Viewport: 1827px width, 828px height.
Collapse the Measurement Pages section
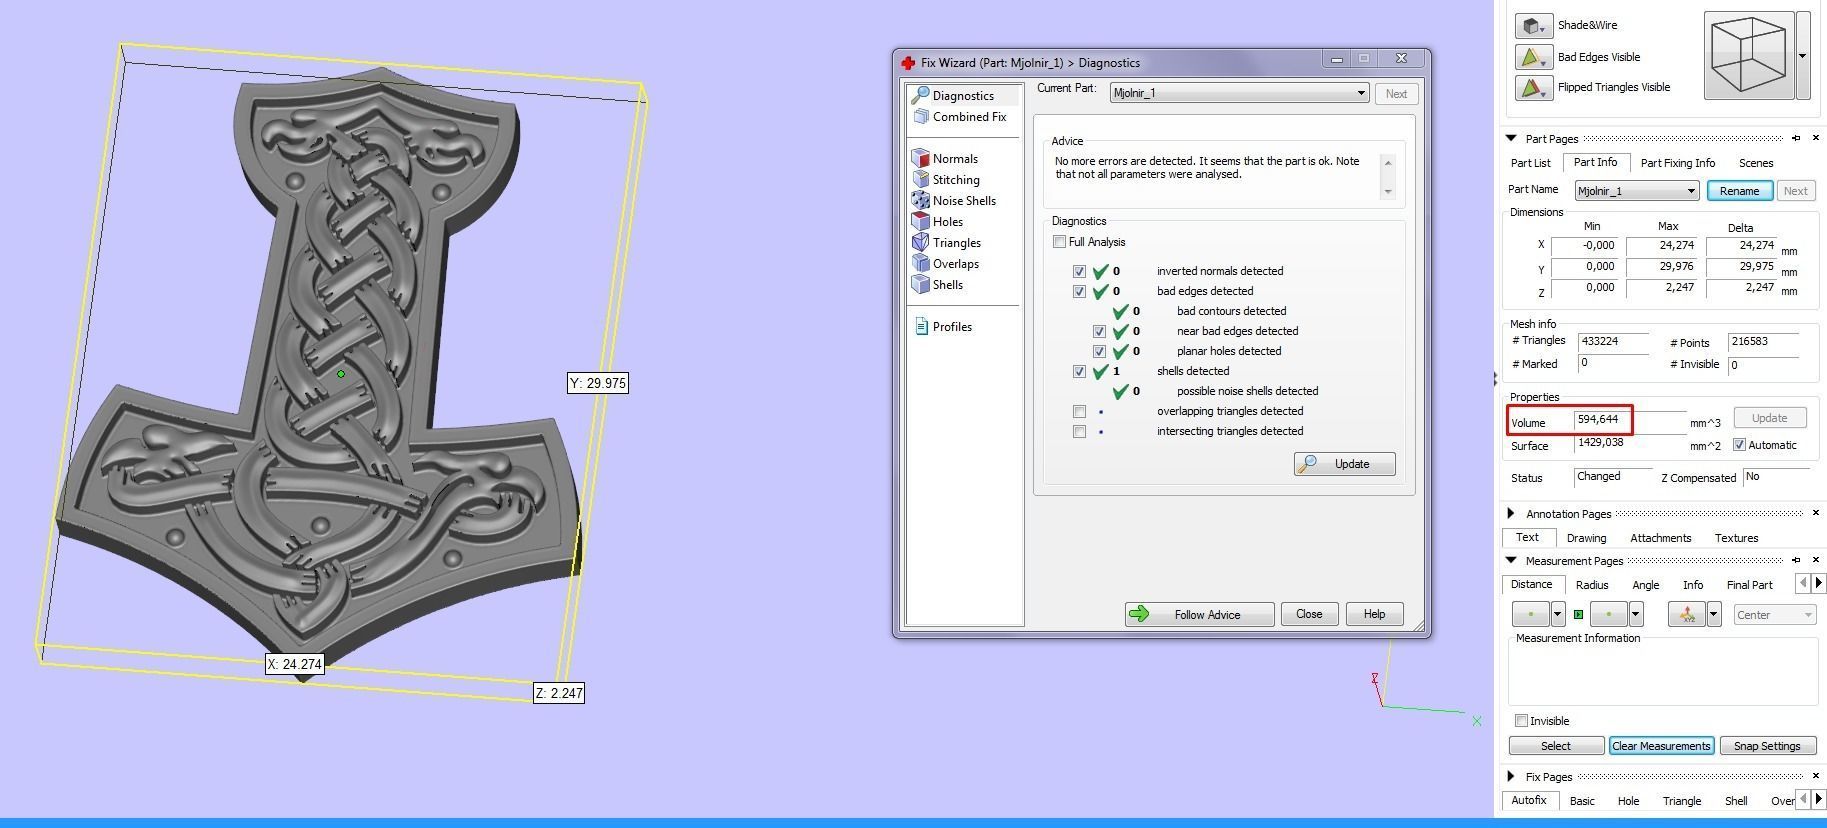[x=1511, y=560]
